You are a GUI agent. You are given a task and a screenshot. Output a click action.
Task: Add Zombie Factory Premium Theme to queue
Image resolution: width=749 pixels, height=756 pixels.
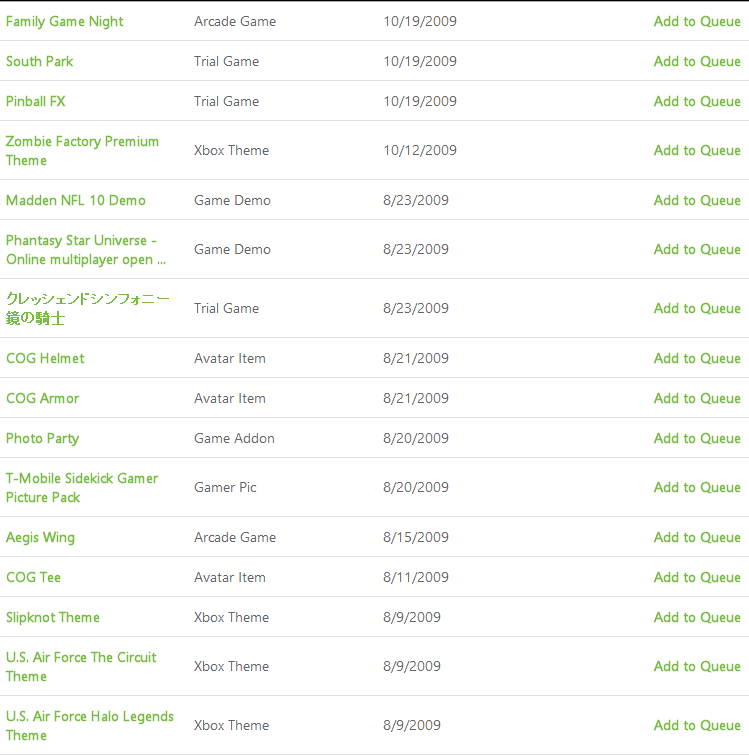[x=697, y=150]
